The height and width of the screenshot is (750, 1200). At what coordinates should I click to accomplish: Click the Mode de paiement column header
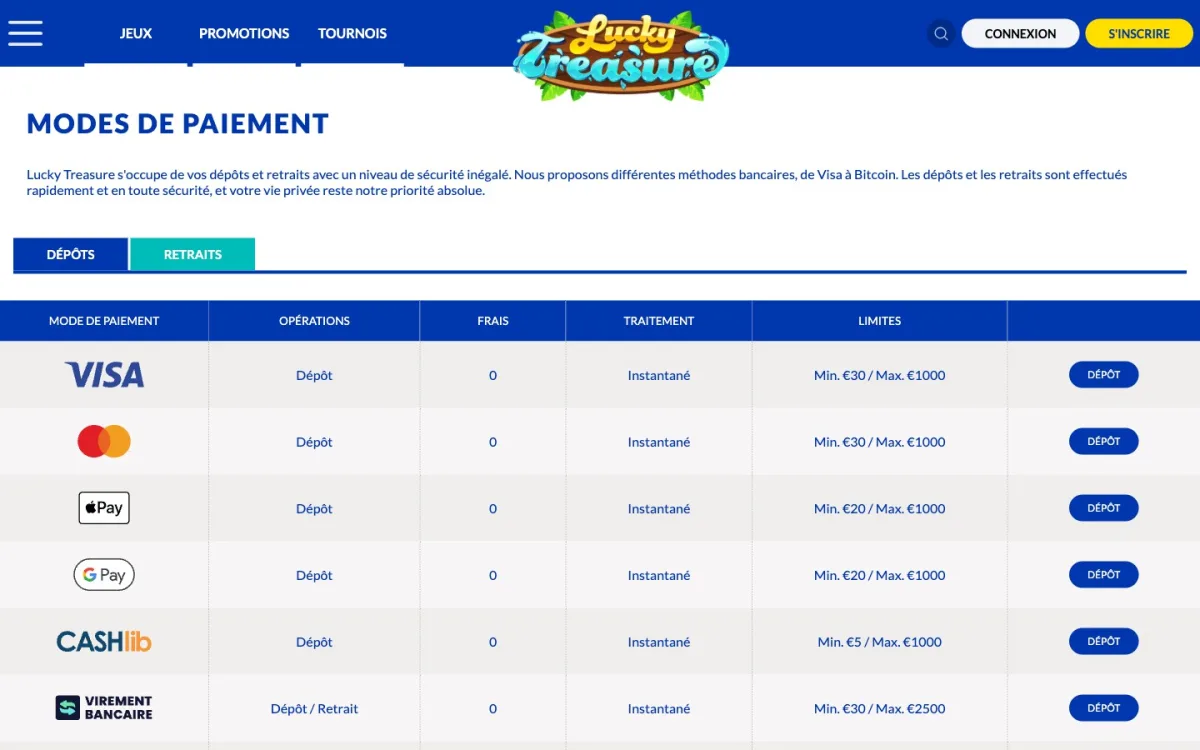104,321
